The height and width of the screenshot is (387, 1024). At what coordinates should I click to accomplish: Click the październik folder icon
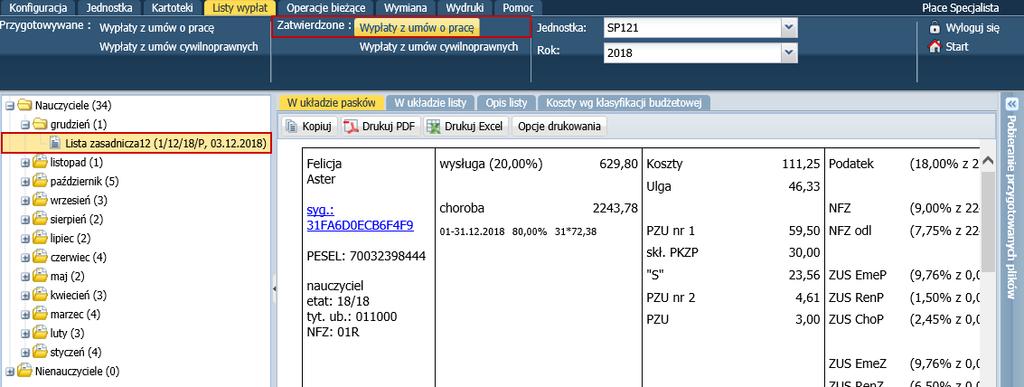(x=40, y=181)
